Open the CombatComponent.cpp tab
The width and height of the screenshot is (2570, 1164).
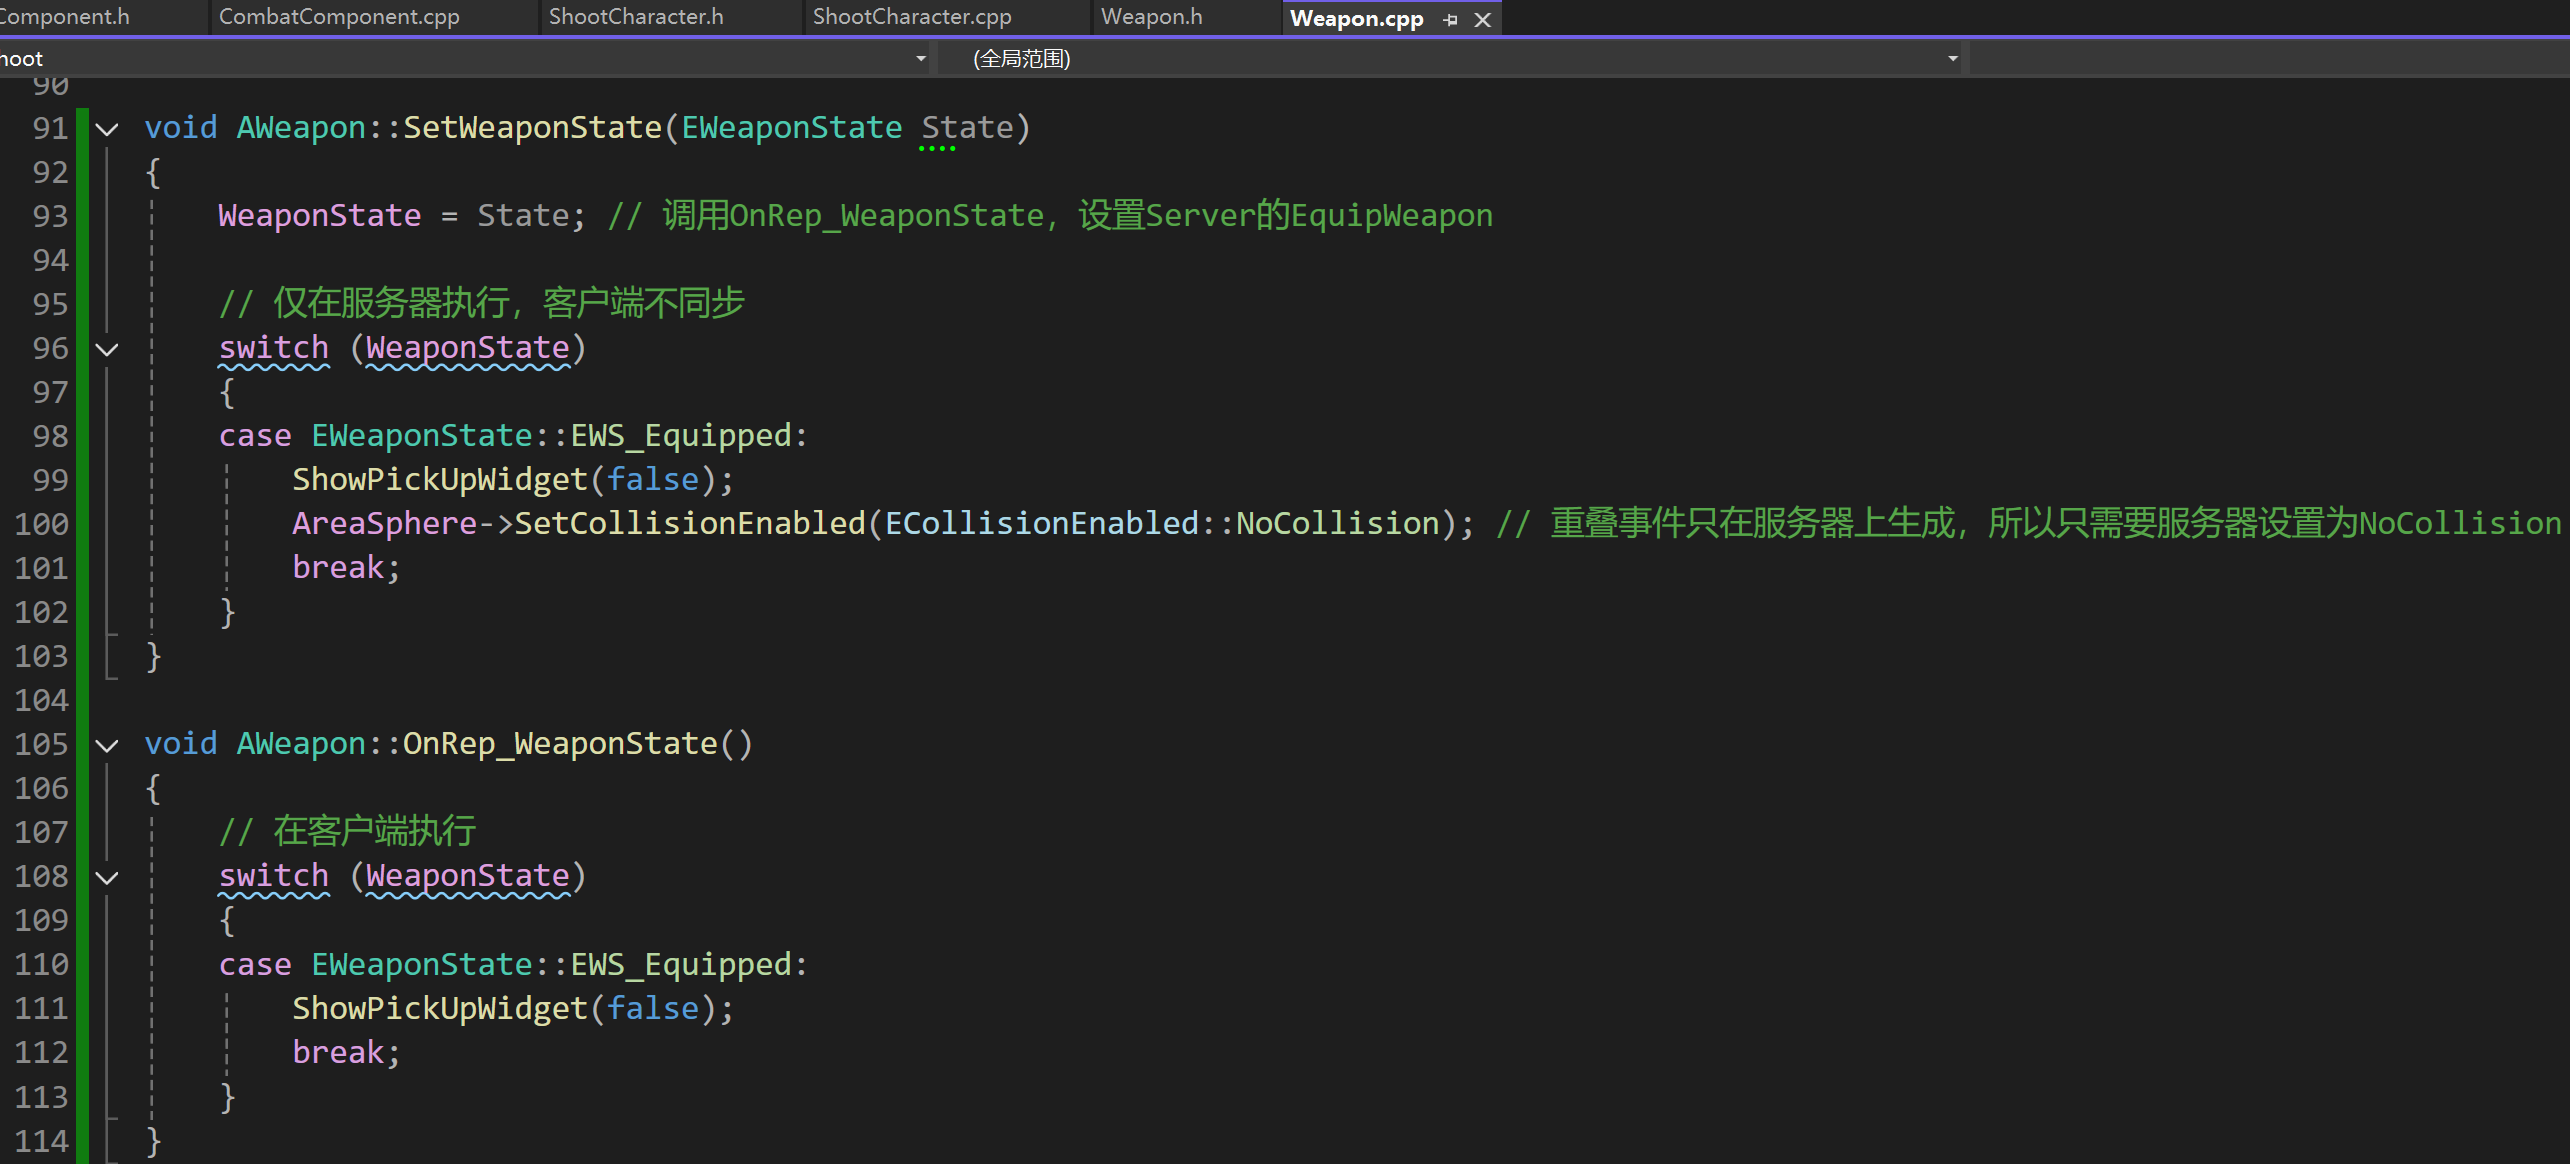339,17
